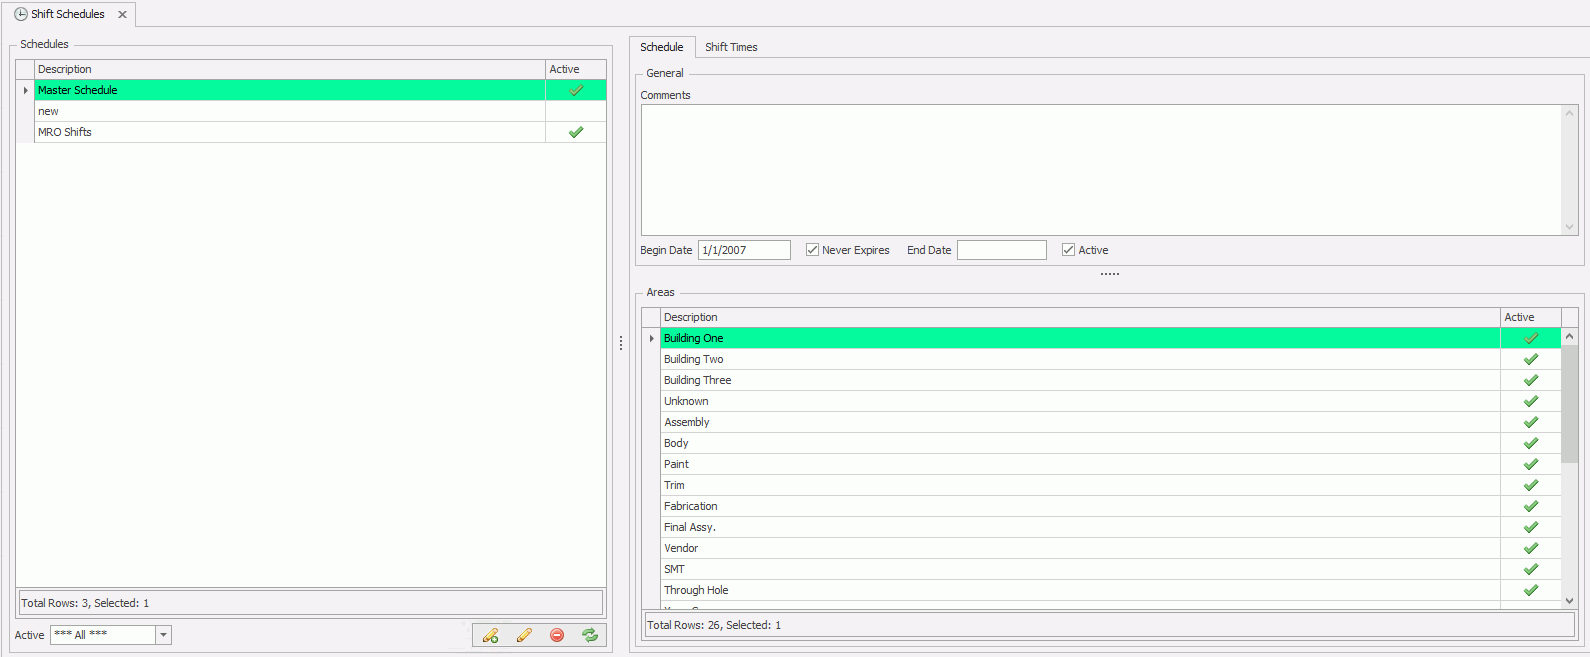Toggle the Never Expires checkbox
Image resolution: width=1590 pixels, height=657 pixels.
pyautogui.click(x=812, y=250)
